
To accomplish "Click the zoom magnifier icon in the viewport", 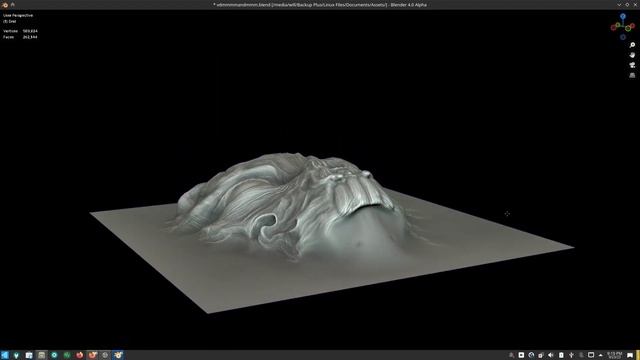I will click(632, 45).
